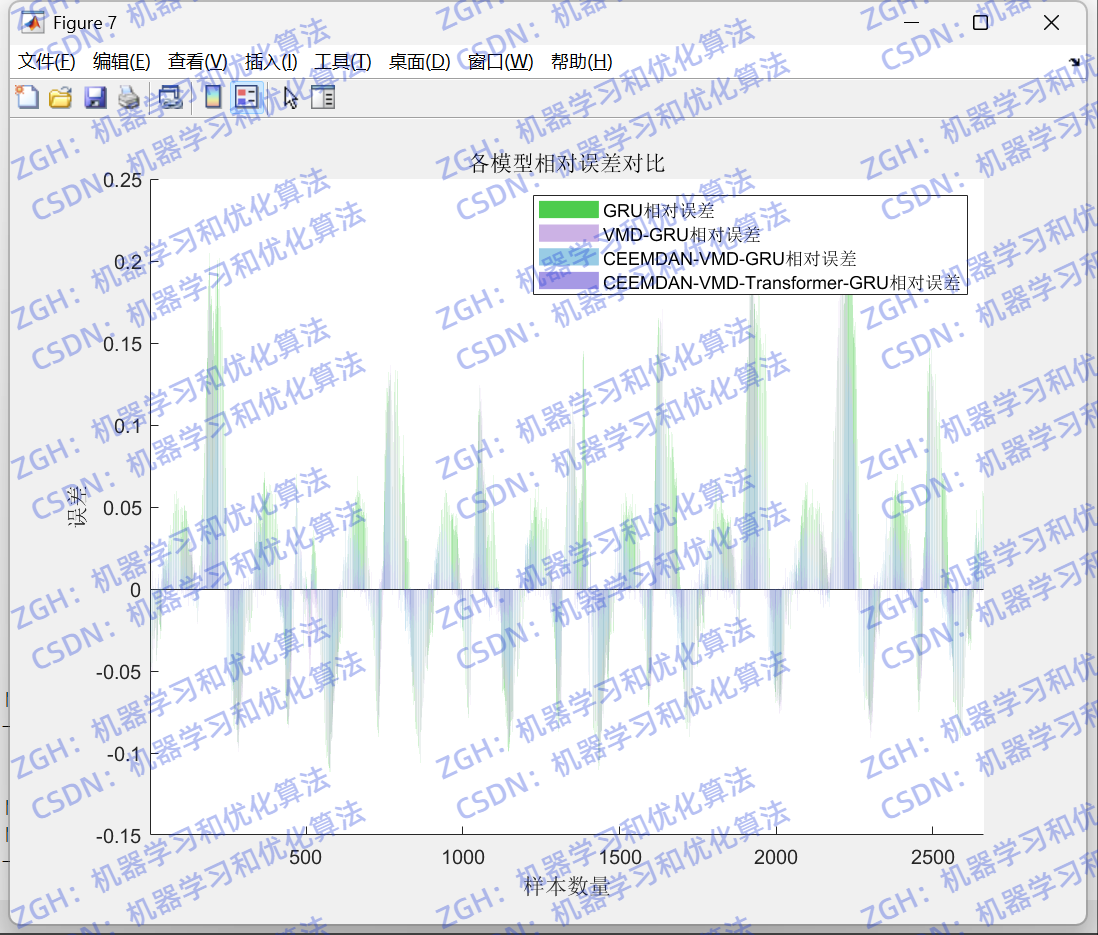The height and width of the screenshot is (935, 1098).
Task: Activate the Edit Plot arrow tool
Action: pos(291,97)
